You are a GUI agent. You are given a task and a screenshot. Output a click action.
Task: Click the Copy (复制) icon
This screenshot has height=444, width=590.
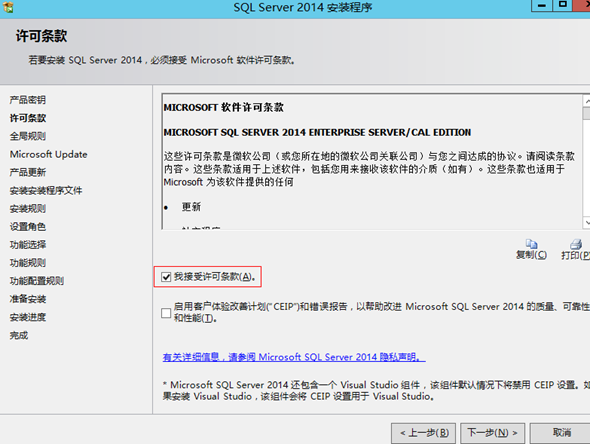(x=531, y=244)
